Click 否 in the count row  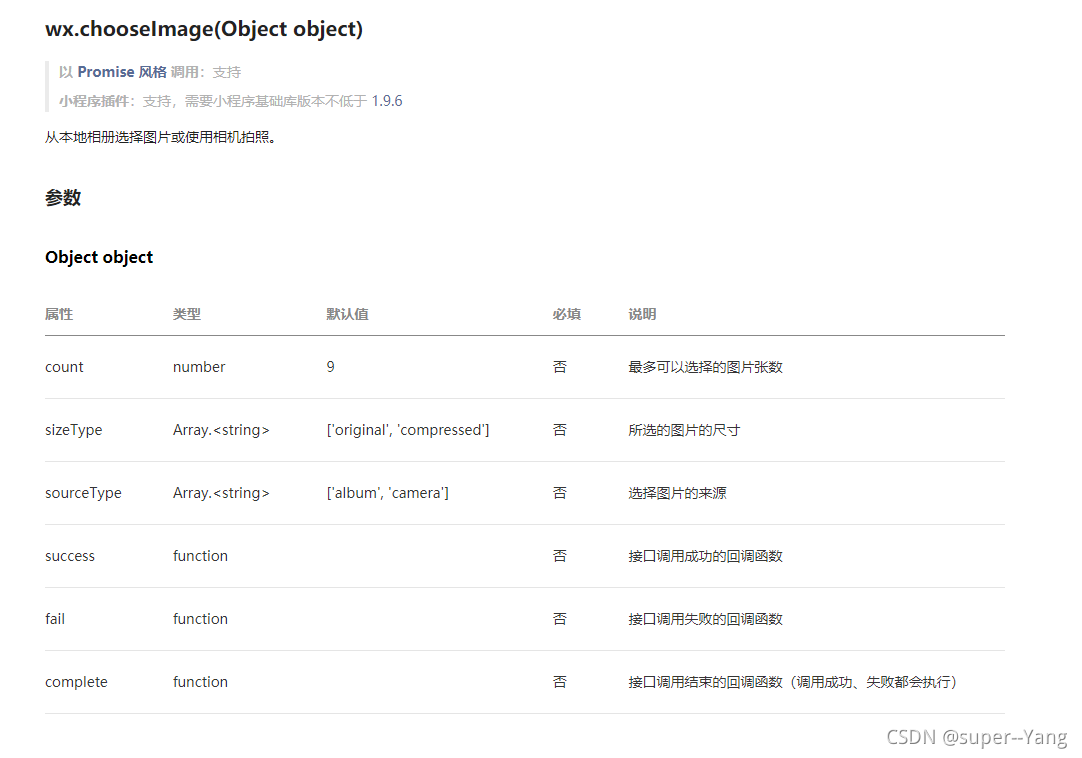pos(560,367)
